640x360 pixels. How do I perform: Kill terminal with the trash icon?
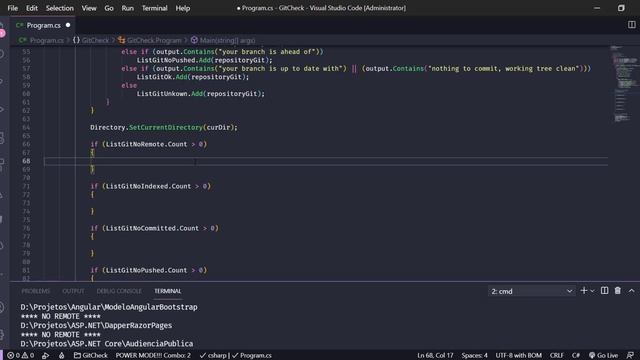tap(618, 291)
